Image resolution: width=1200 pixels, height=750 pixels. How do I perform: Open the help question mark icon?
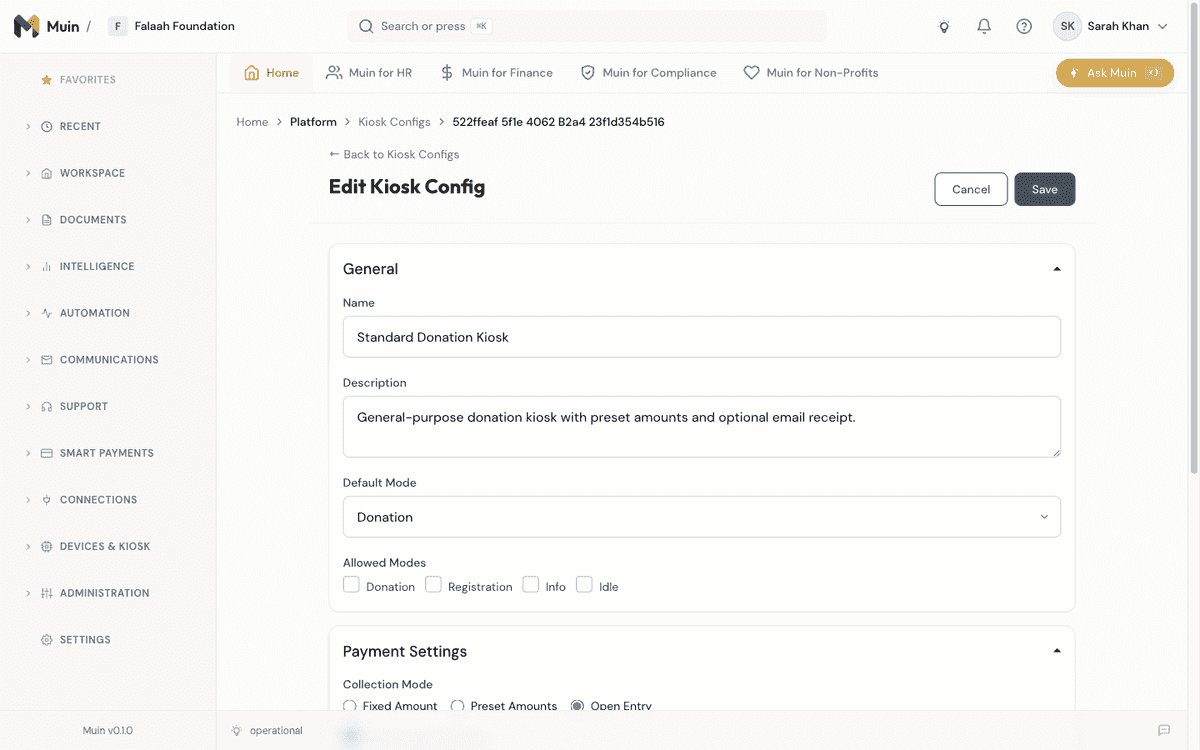click(1024, 27)
